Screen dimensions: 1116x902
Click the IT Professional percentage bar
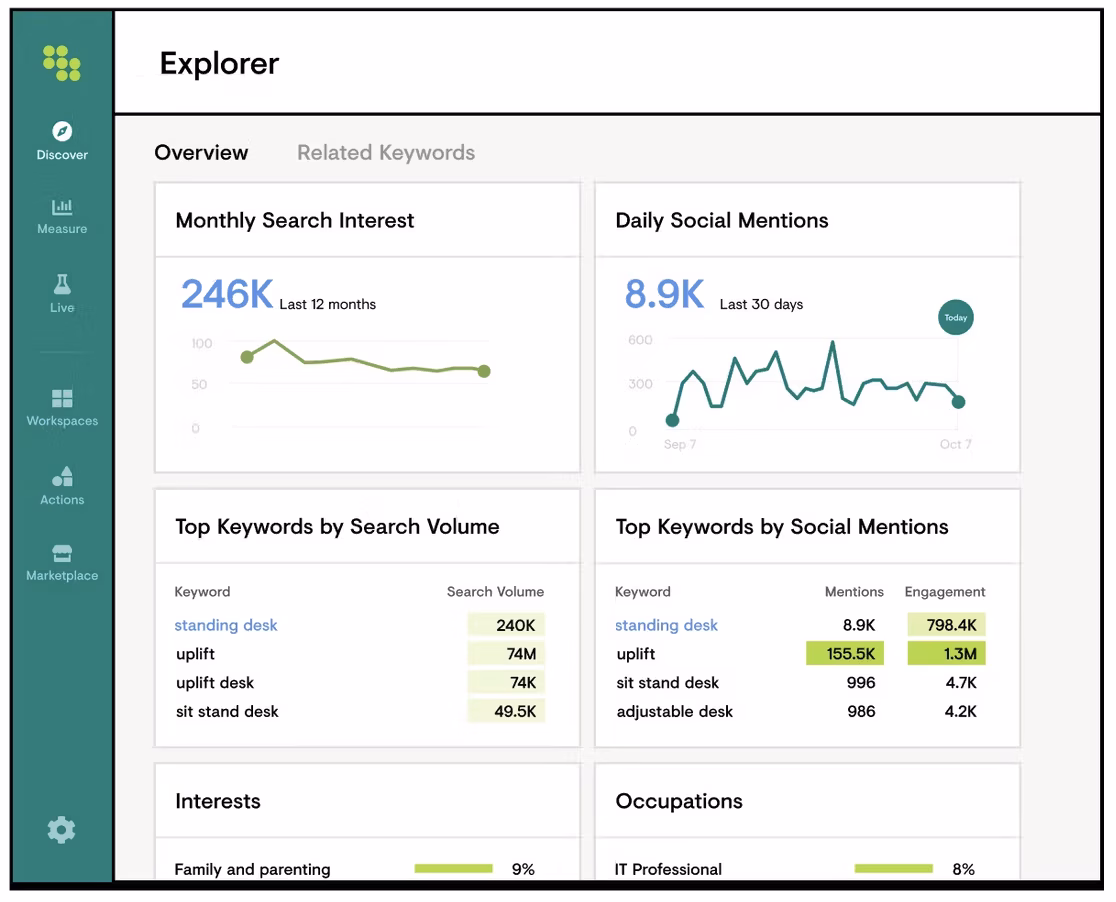click(893, 869)
